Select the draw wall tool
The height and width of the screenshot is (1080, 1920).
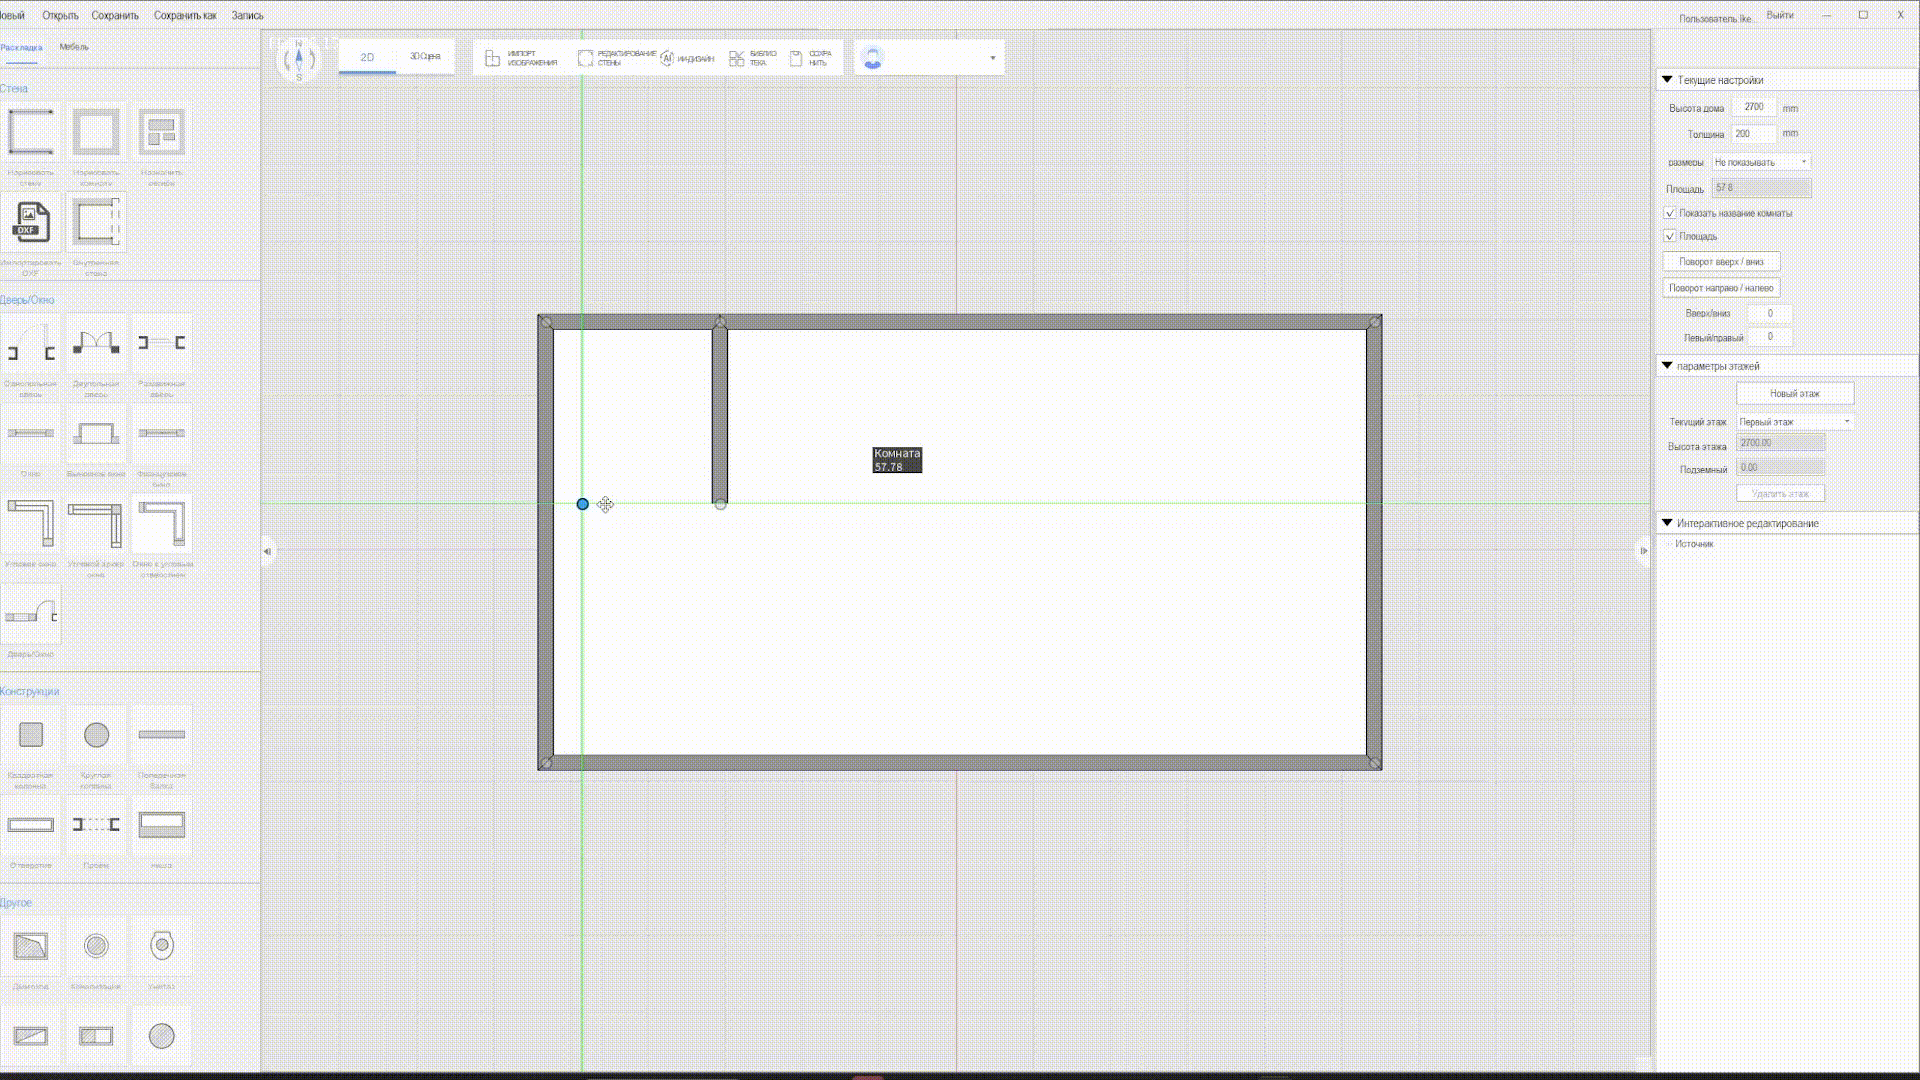31,133
